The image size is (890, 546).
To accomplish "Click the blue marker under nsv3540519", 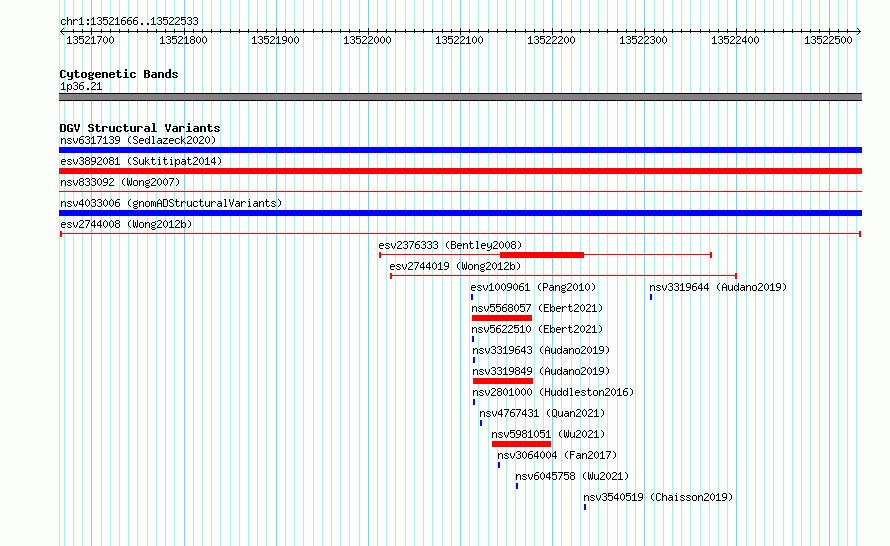I will pos(585,507).
